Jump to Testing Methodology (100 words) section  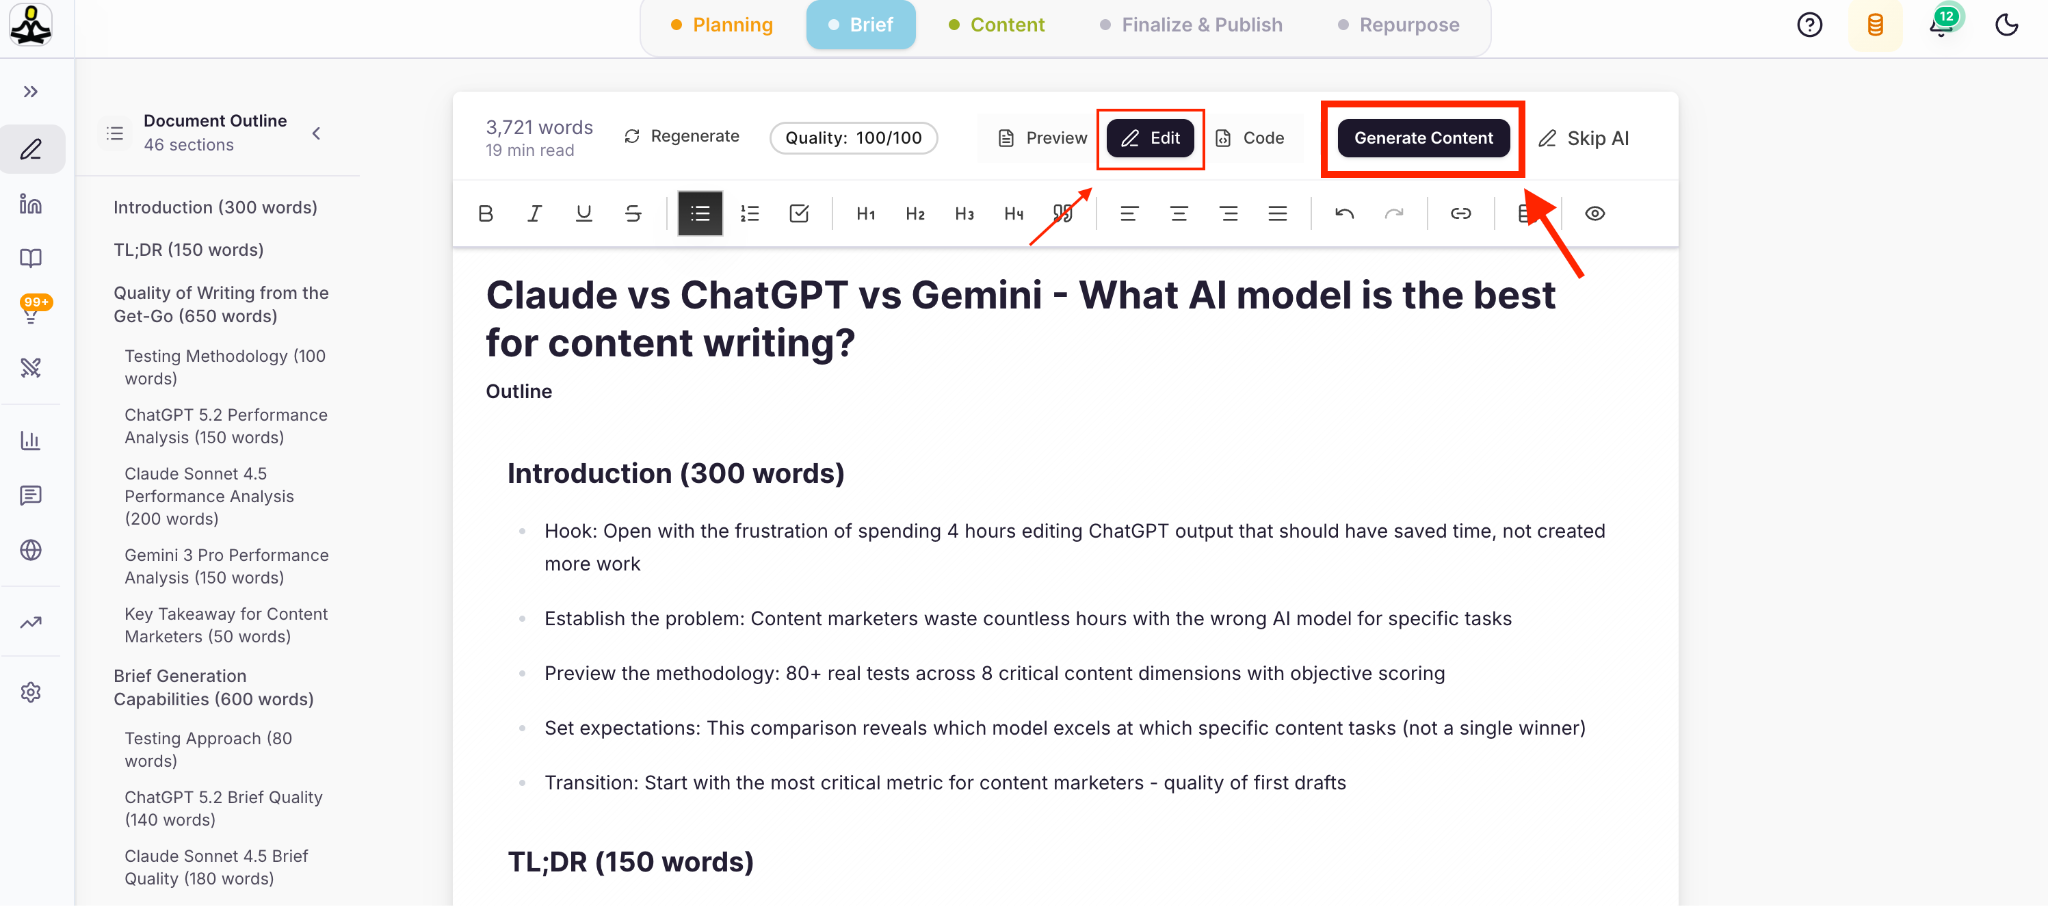pyautogui.click(x=225, y=367)
